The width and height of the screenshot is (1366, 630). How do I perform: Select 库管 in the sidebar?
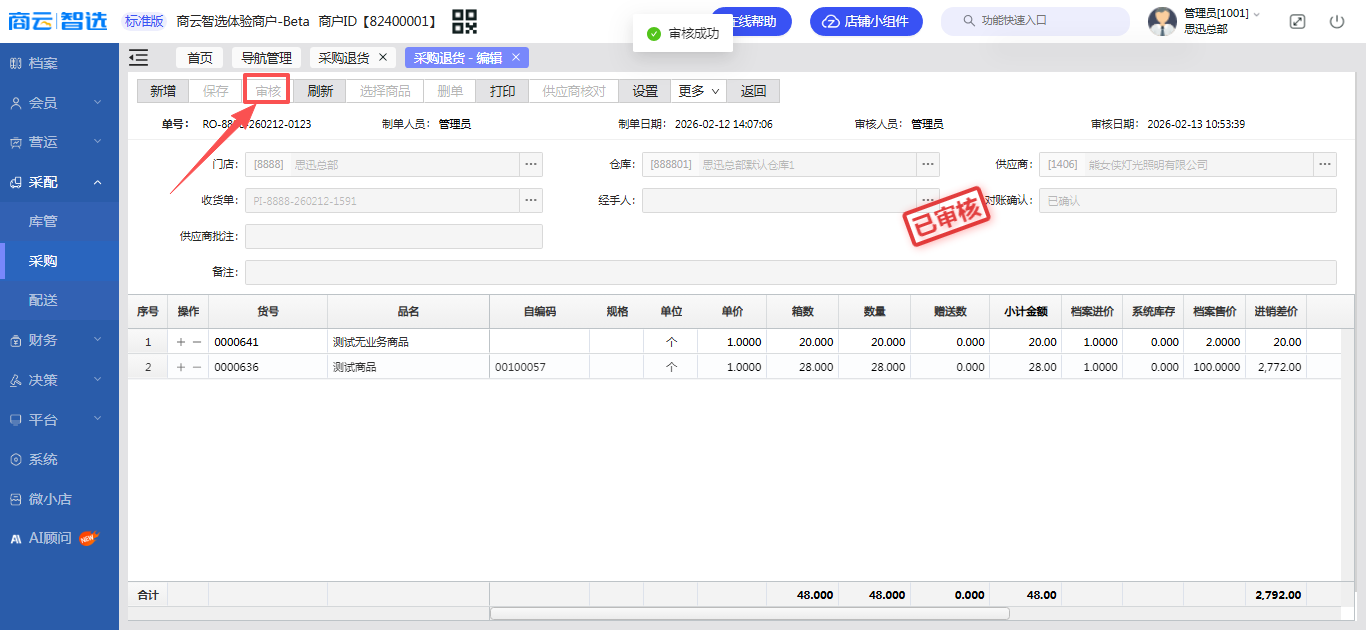(x=43, y=221)
